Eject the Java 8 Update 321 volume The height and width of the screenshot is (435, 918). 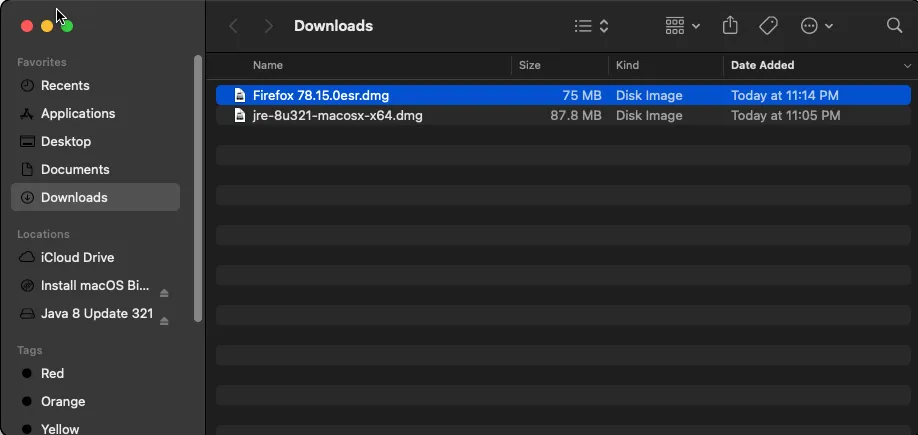pos(165,321)
